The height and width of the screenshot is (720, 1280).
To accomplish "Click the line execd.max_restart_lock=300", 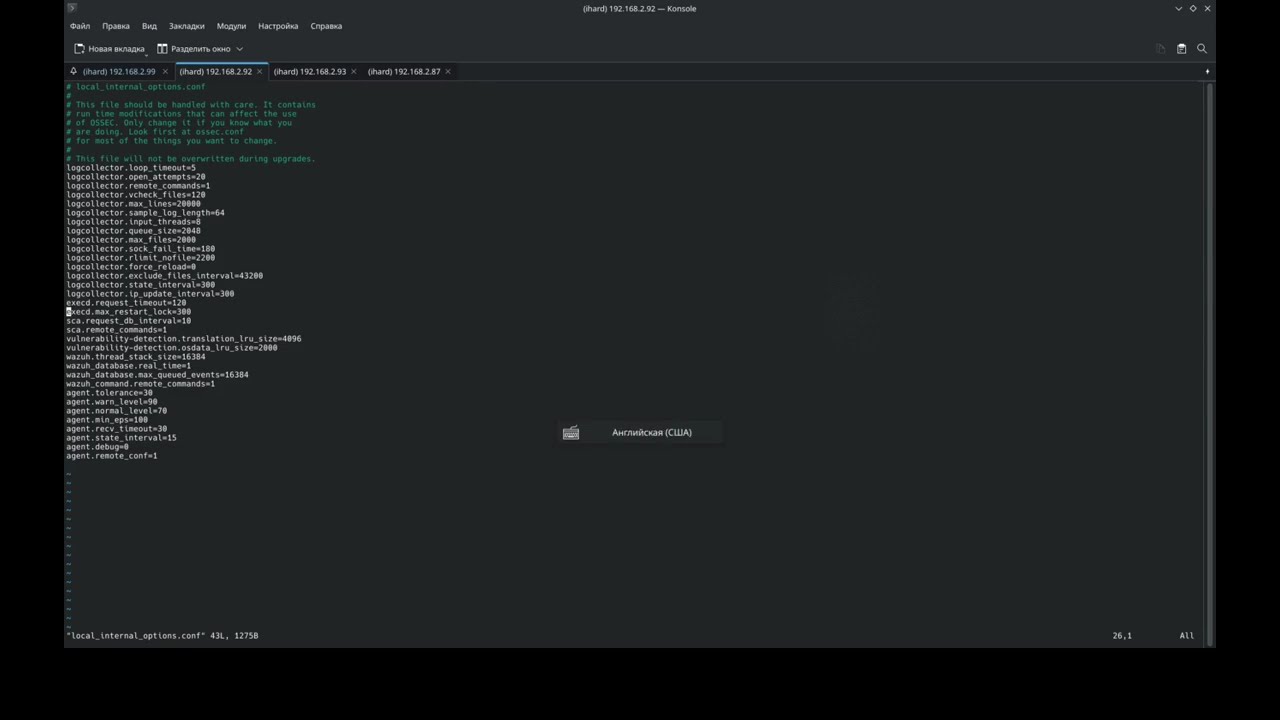I will [129, 312].
